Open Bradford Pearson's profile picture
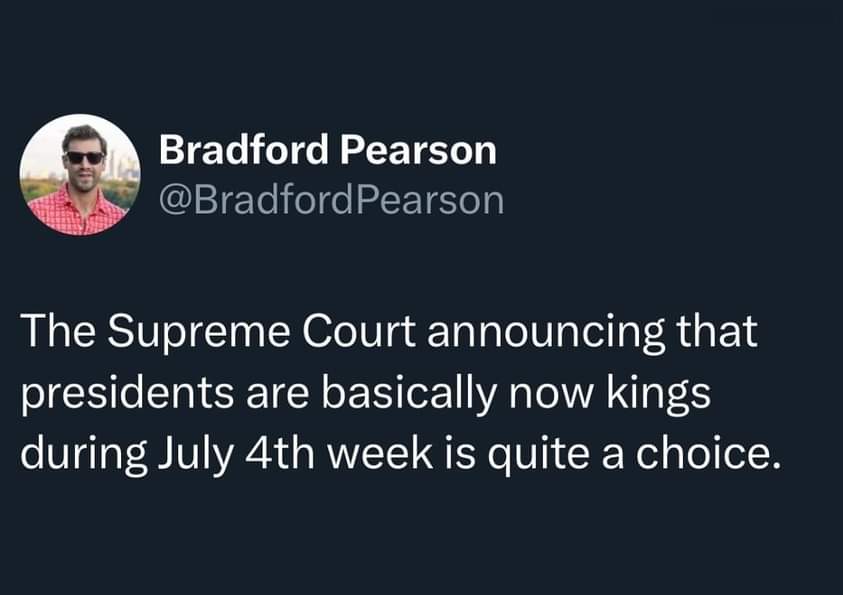This screenshot has width=843, height=595. tap(80, 175)
